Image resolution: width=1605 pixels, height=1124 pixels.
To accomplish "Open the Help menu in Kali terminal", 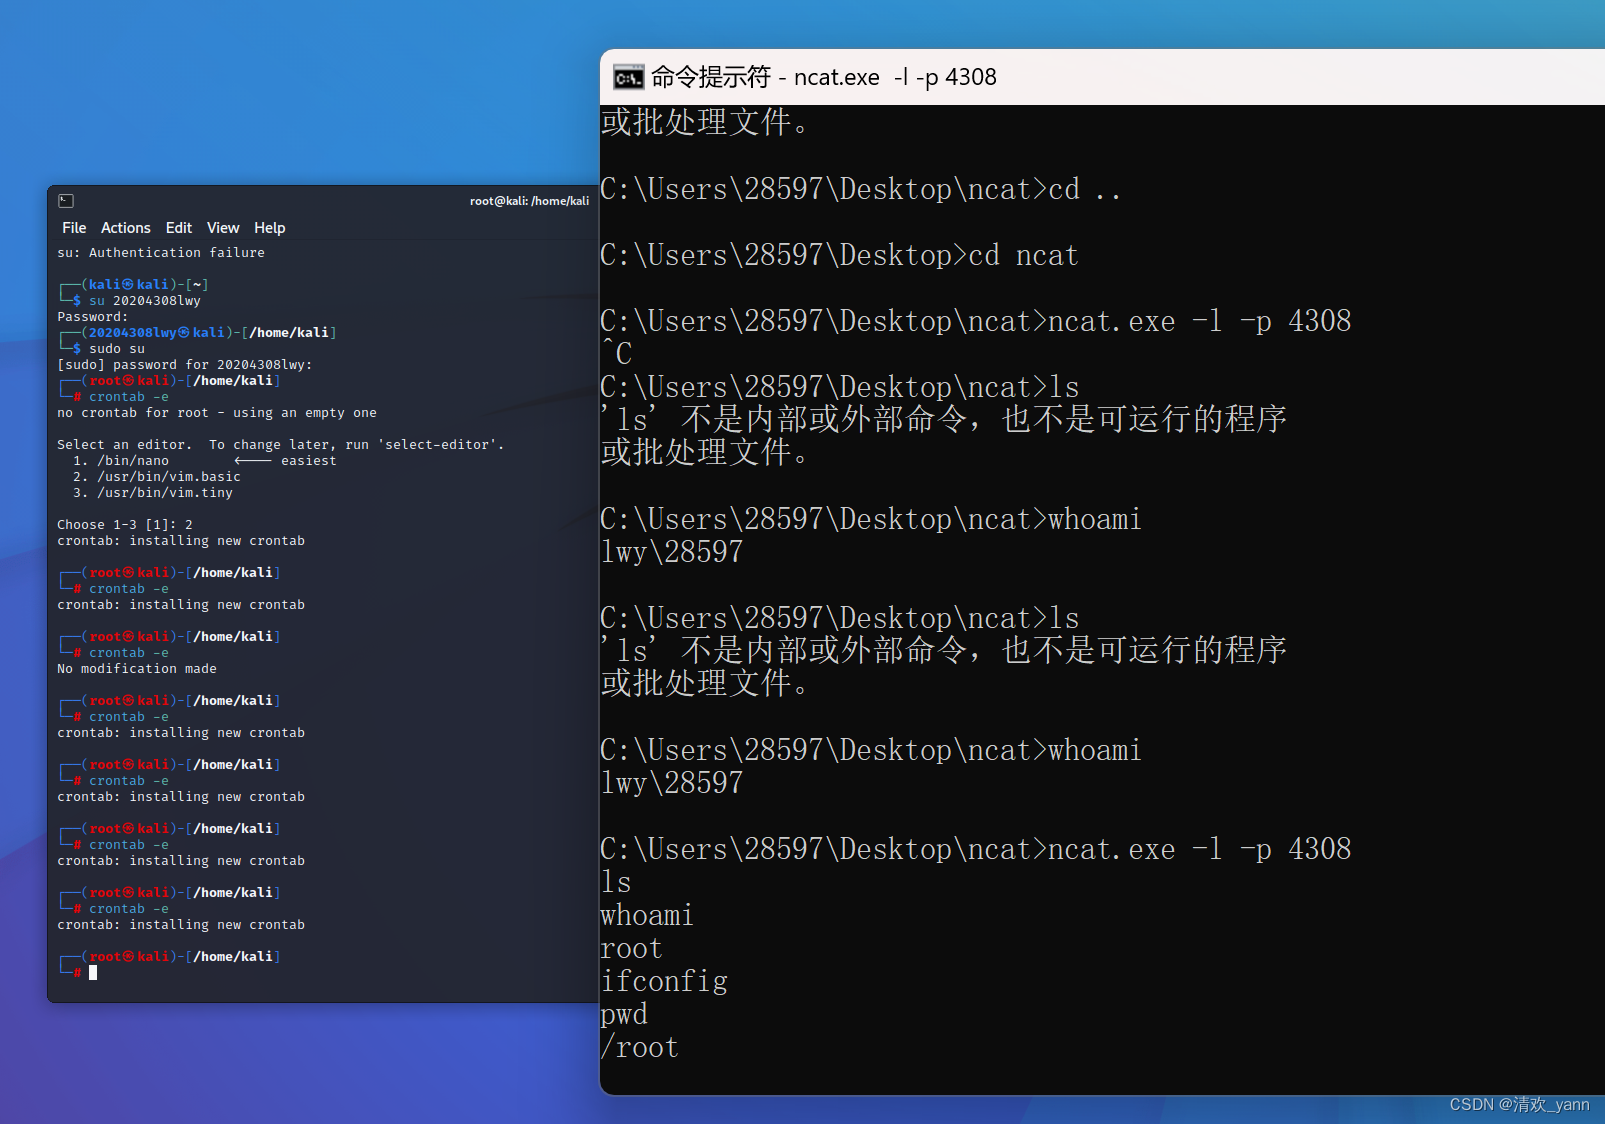I will click(269, 228).
